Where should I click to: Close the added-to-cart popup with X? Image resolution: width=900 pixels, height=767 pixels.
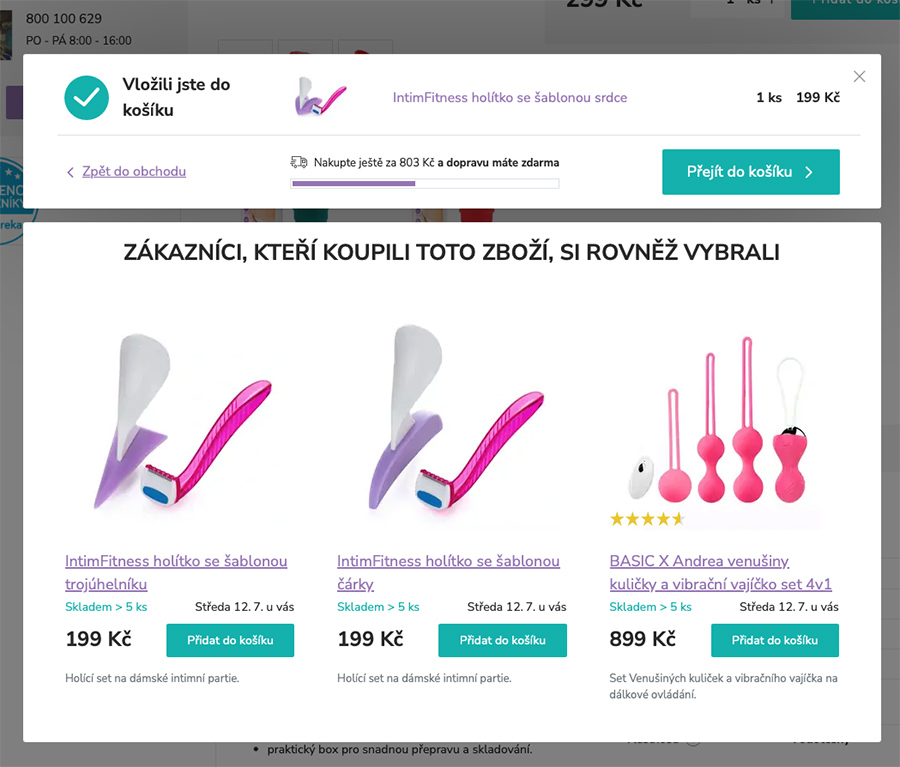click(x=859, y=76)
